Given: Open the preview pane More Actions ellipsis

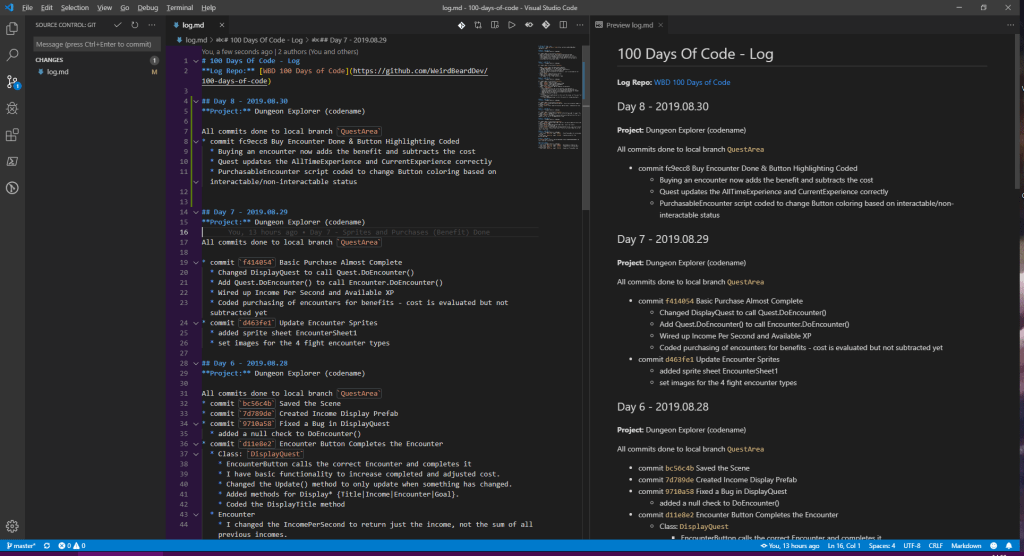Looking at the screenshot, I should (1010, 25).
